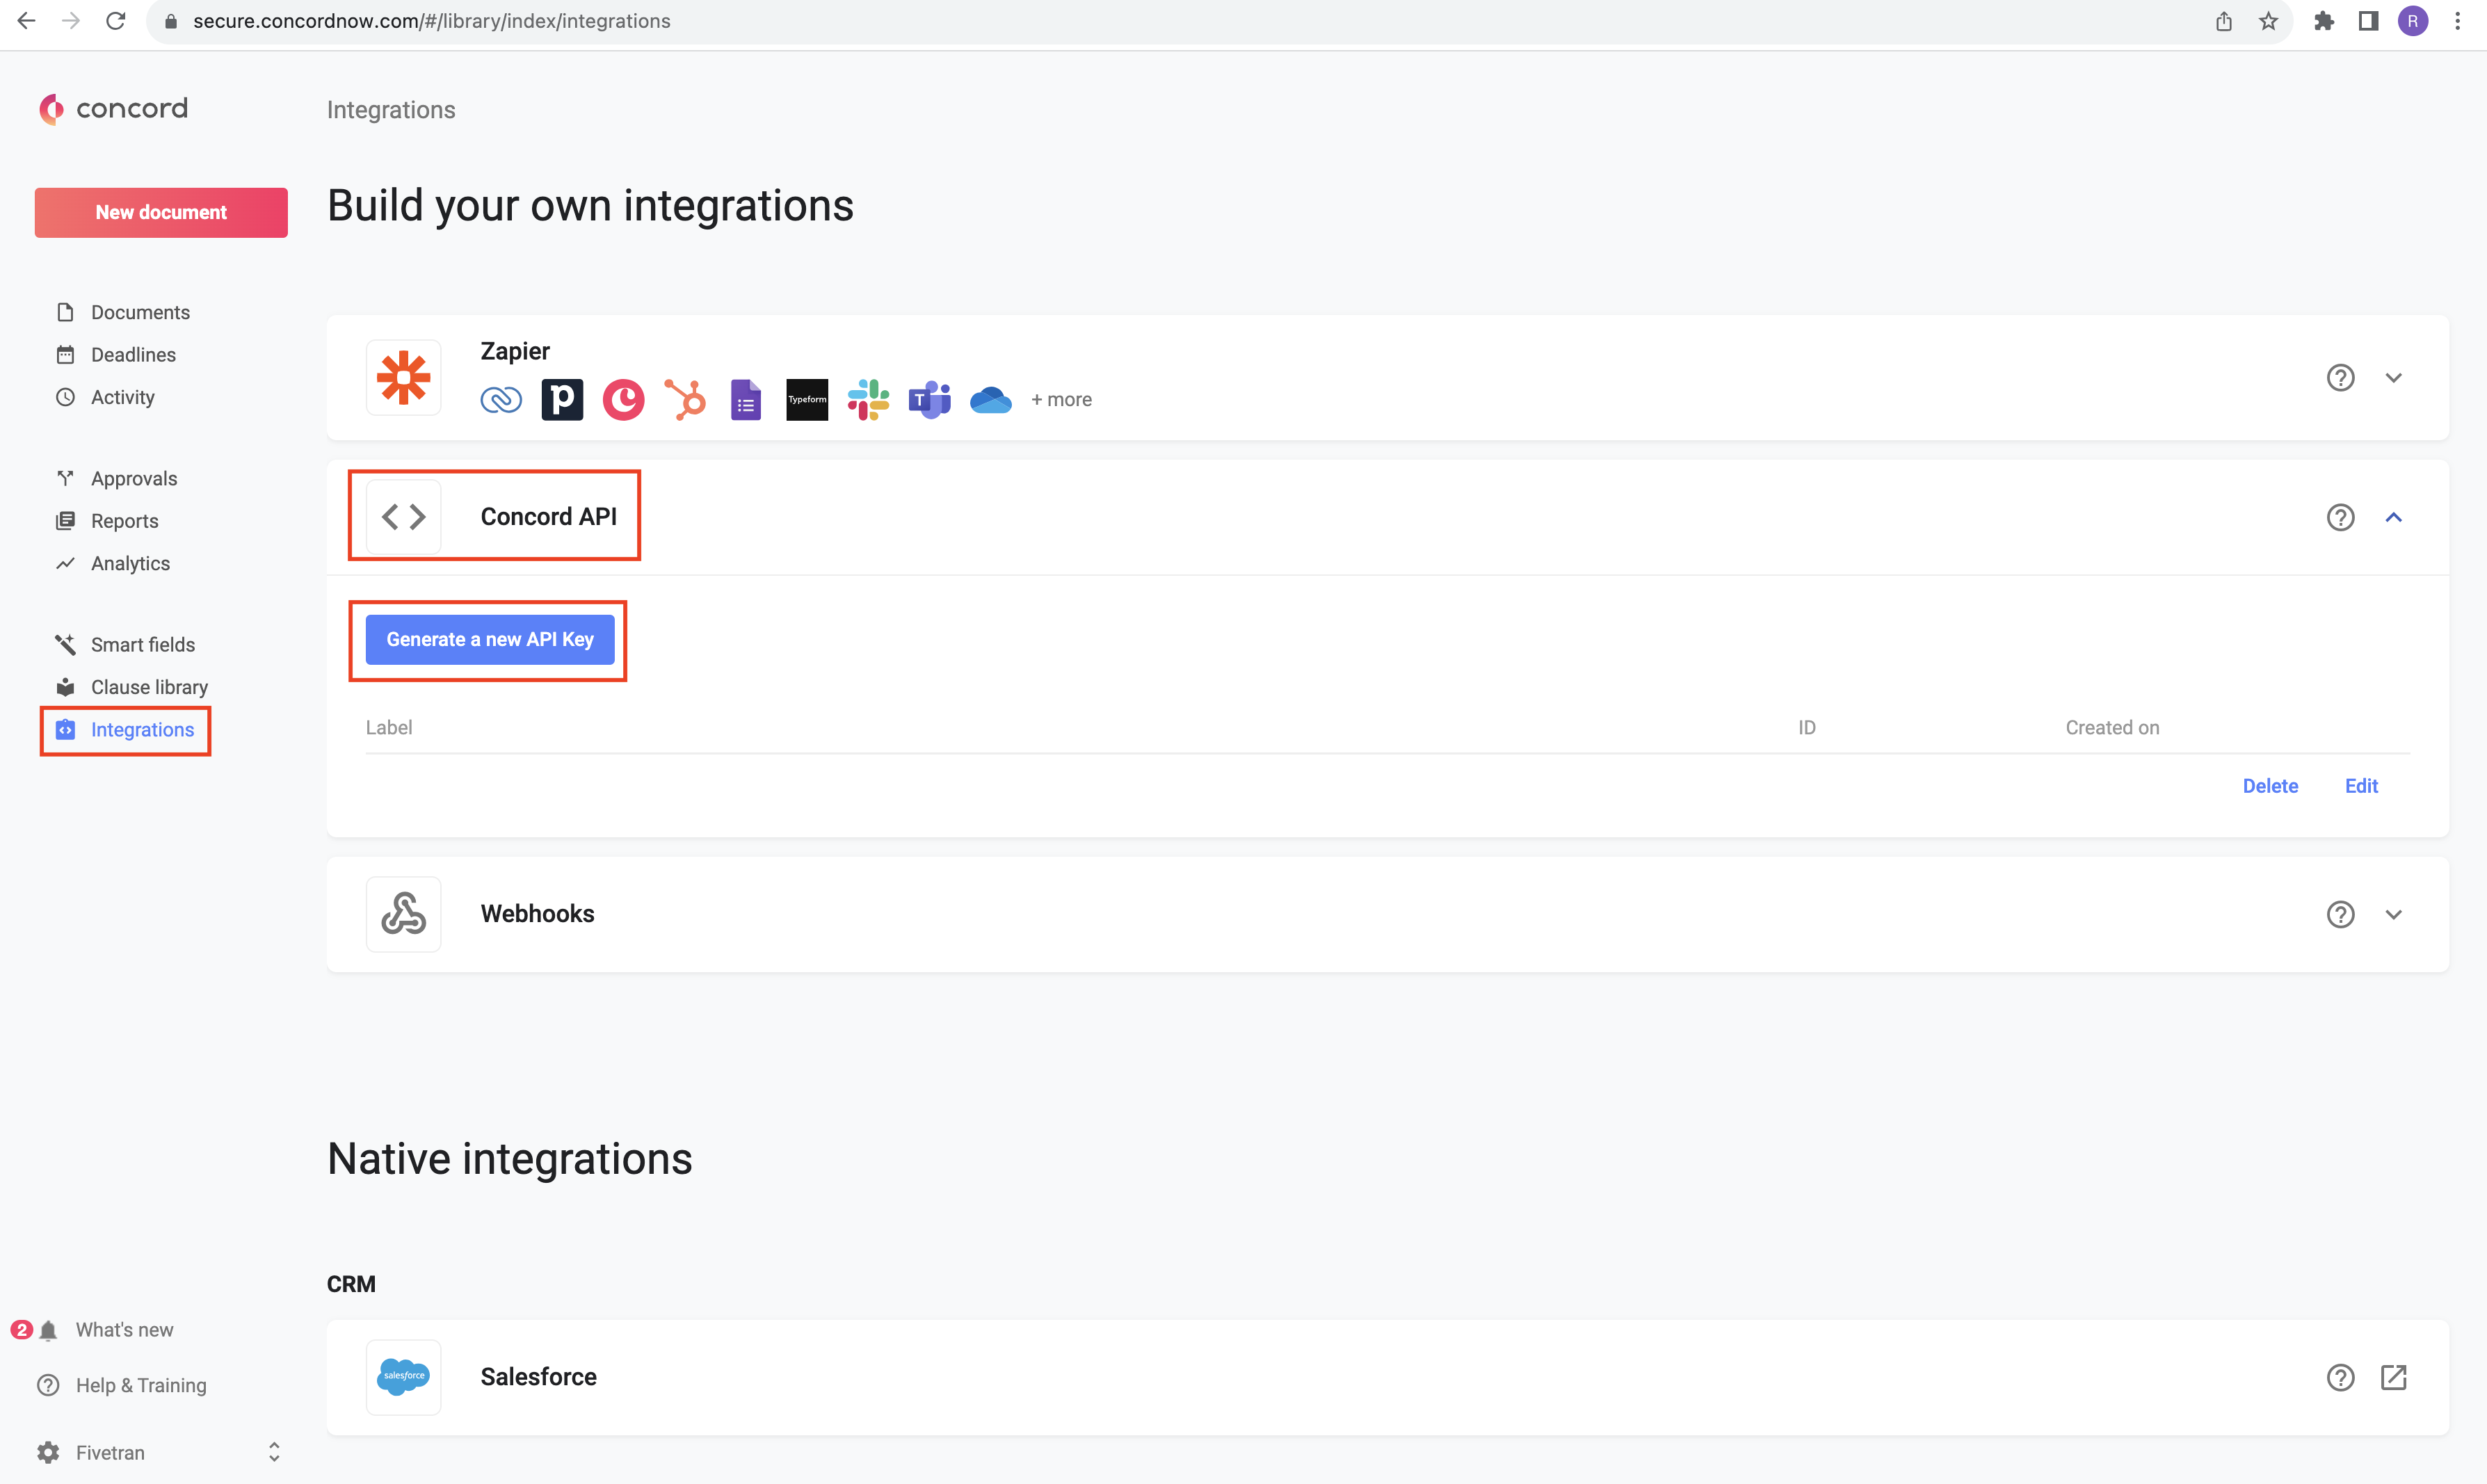Click Edit for existing API key
The width and height of the screenshot is (2487, 1484).
coord(2362,784)
